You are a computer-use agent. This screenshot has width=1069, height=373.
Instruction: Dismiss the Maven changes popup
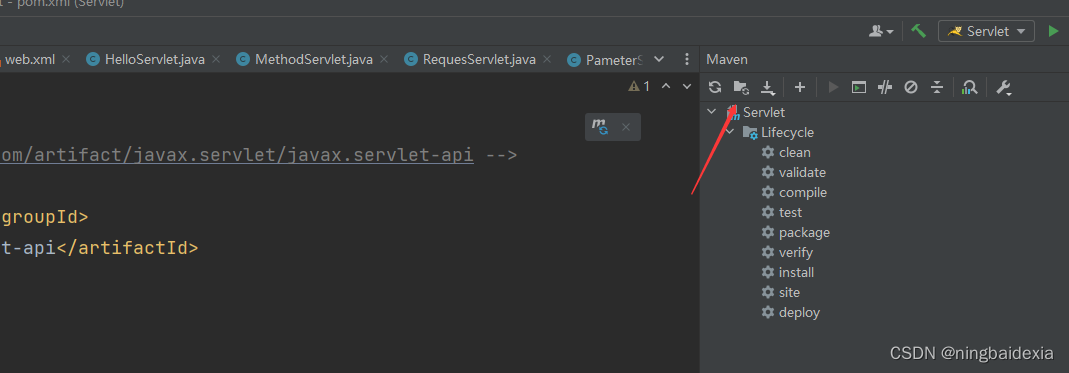click(626, 127)
